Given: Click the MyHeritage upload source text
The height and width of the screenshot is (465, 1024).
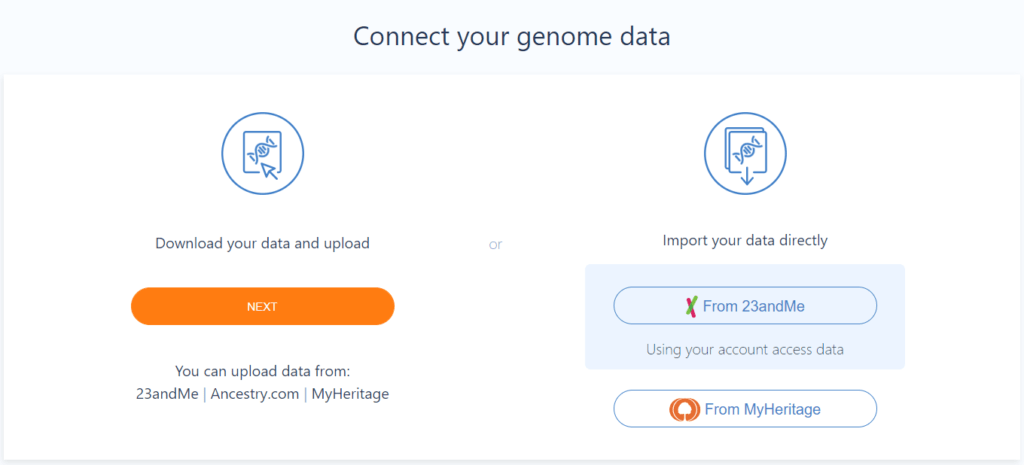Looking at the screenshot, I should [x=350, y=394].
